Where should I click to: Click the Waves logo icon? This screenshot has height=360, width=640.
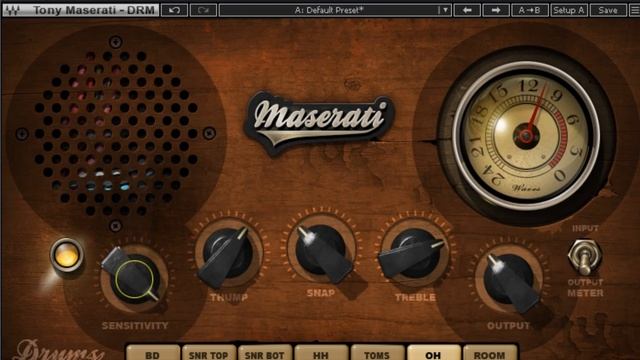tap(12, 10)
